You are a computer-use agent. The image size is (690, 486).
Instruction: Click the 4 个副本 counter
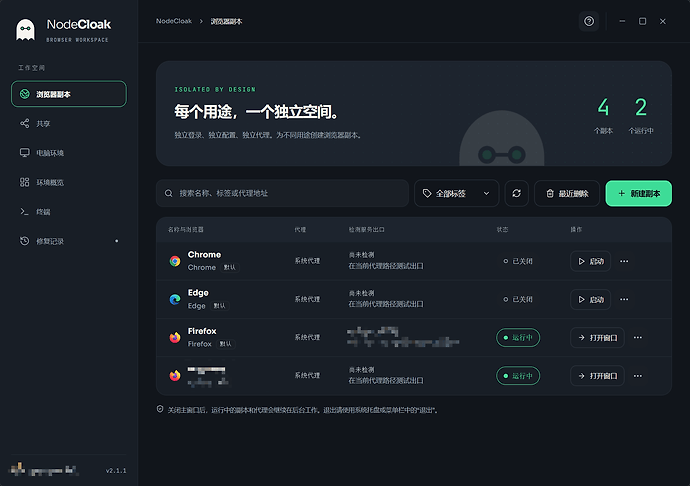(603, 116)
